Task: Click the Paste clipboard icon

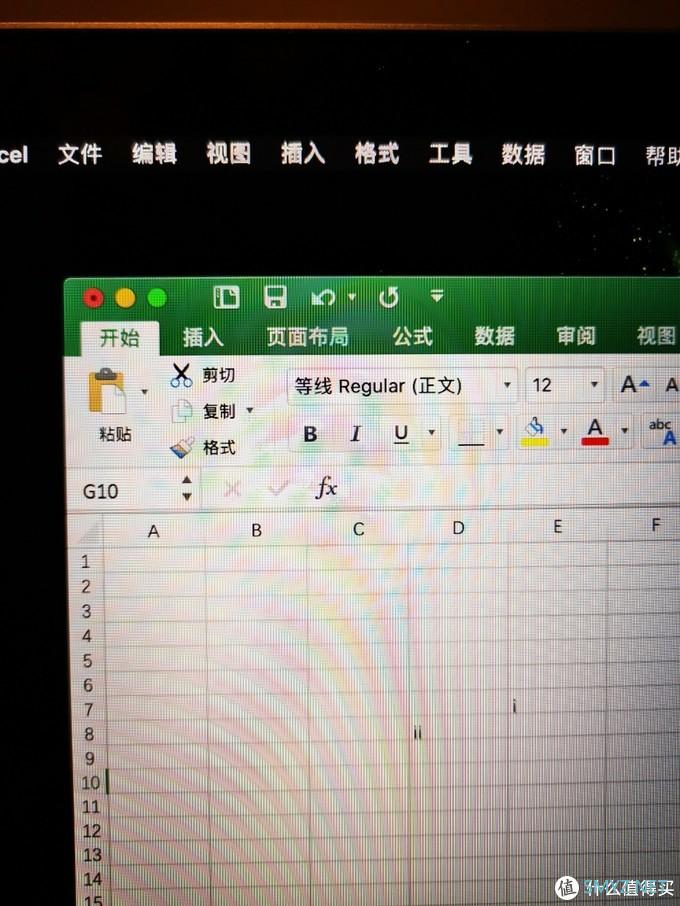Action: tap(107, 391)
